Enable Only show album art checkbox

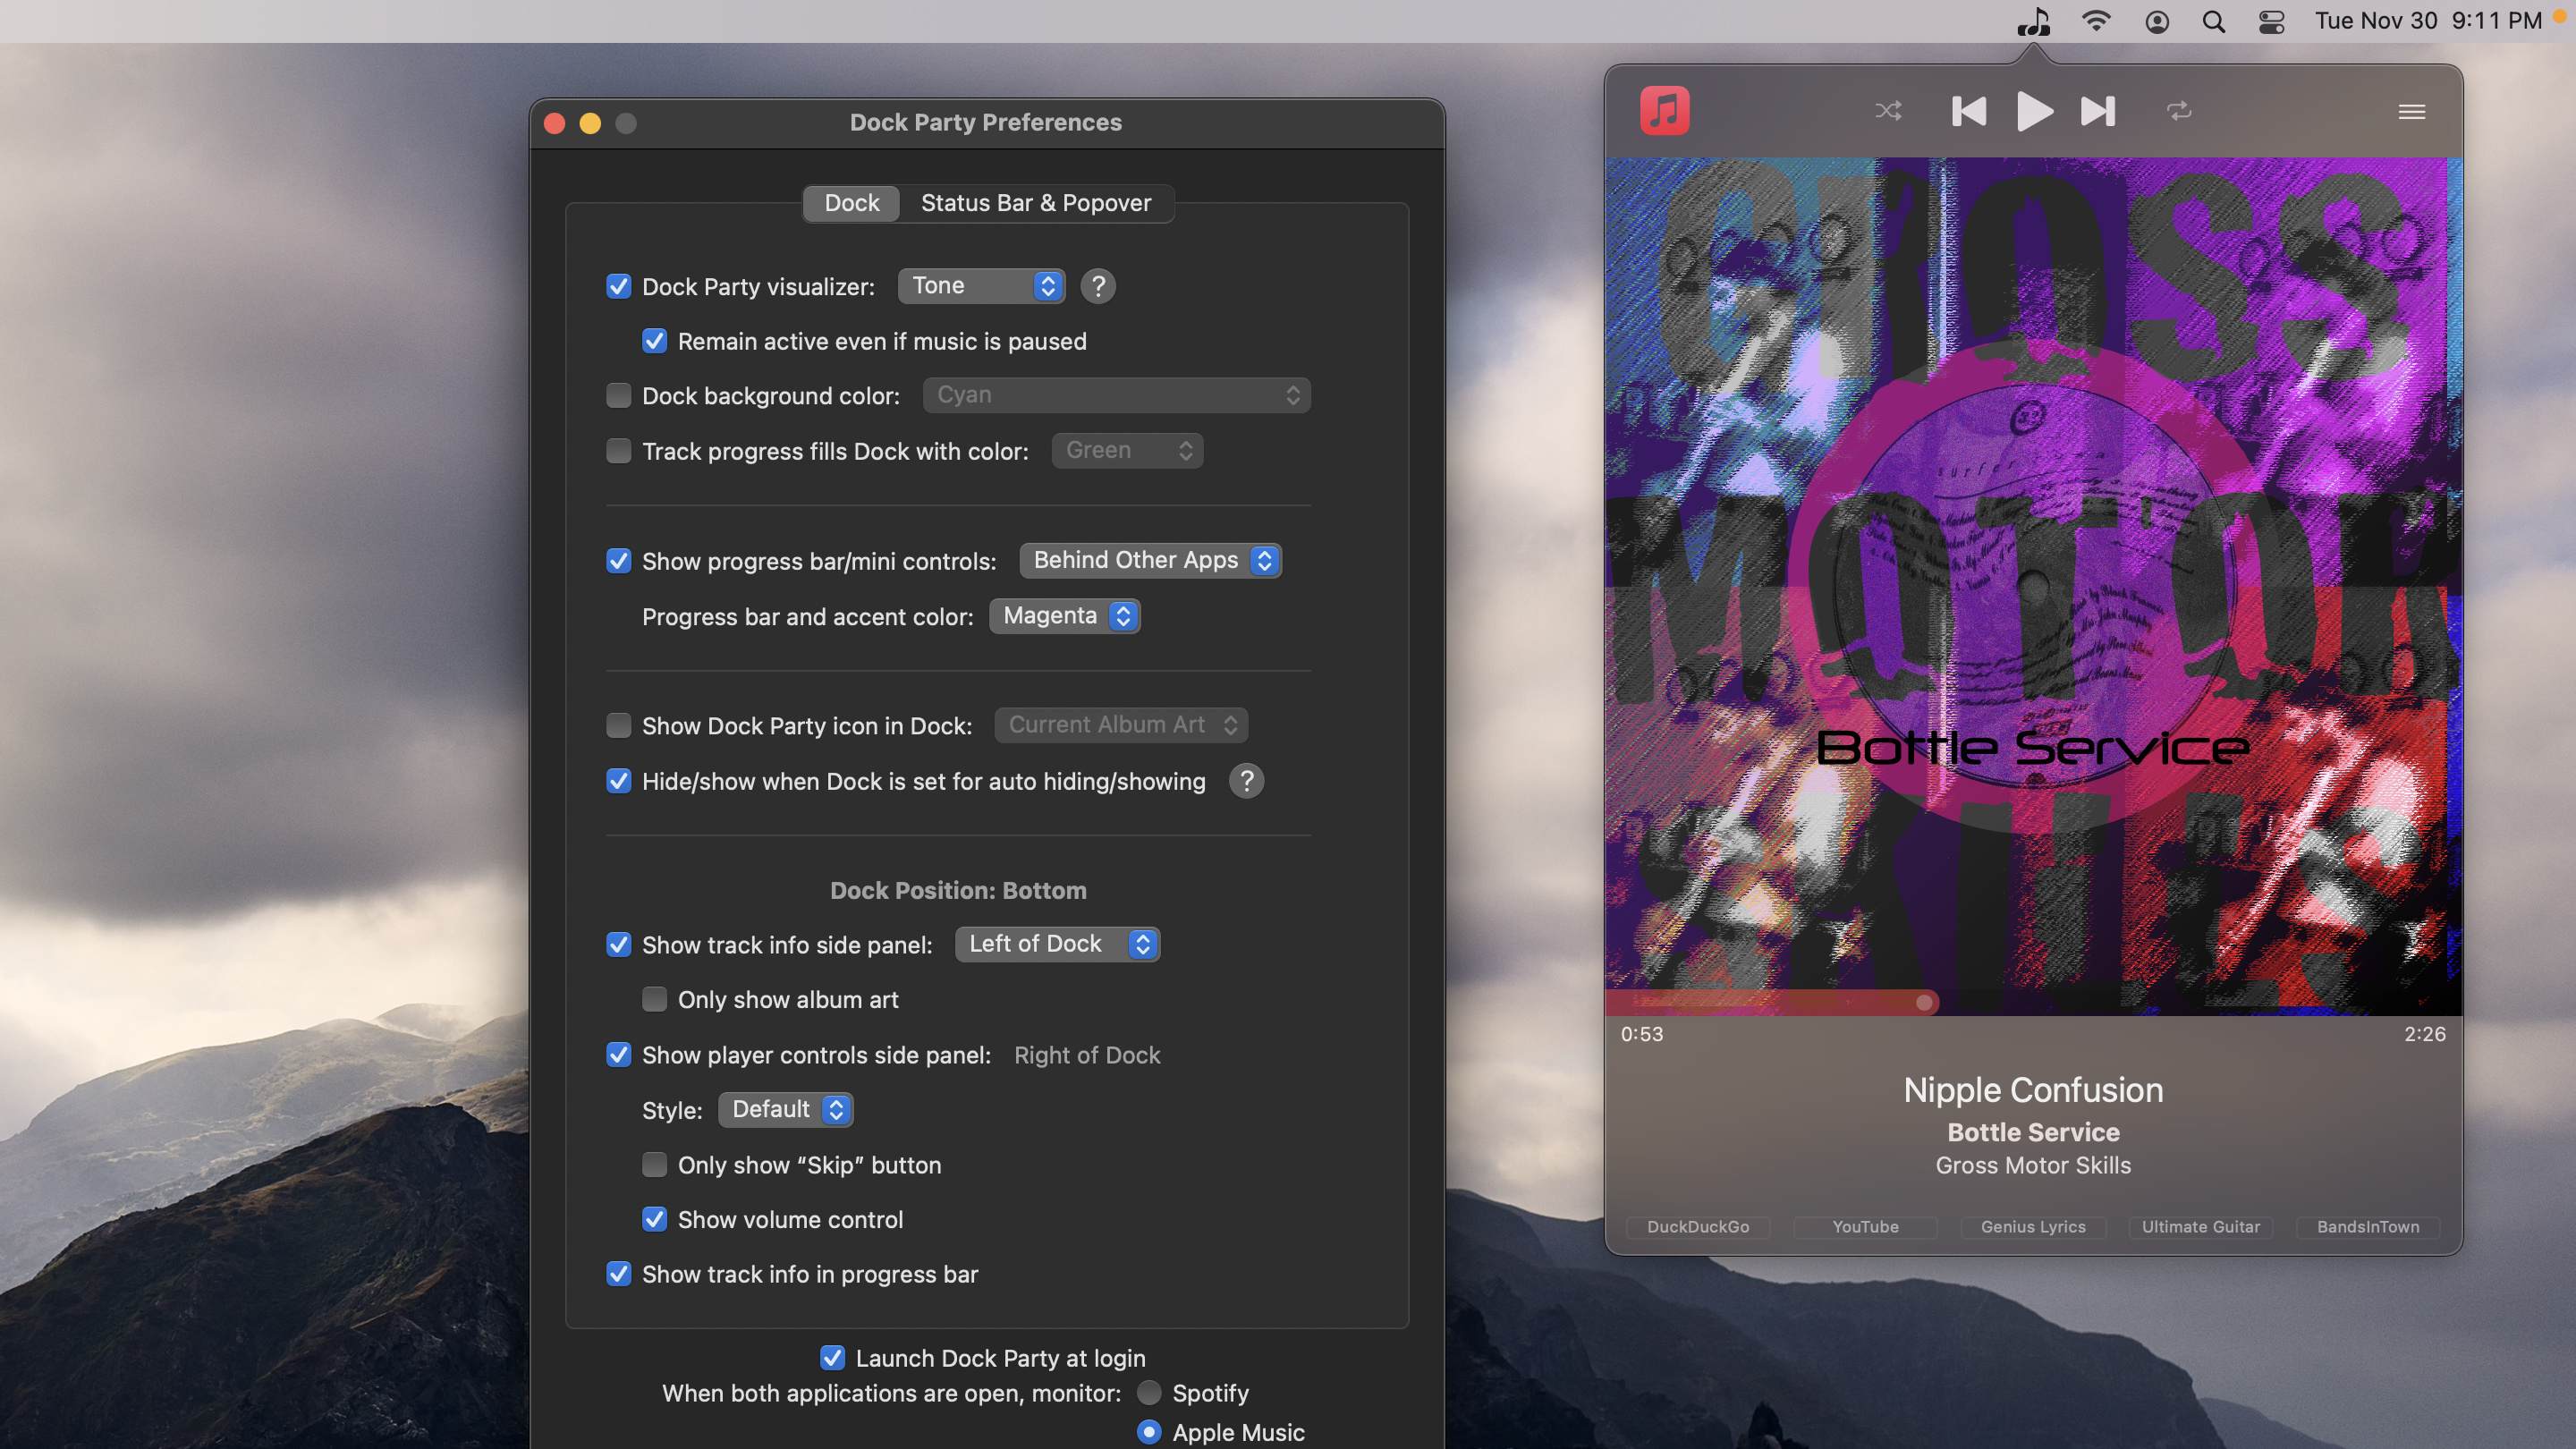(x=654, y=999)
